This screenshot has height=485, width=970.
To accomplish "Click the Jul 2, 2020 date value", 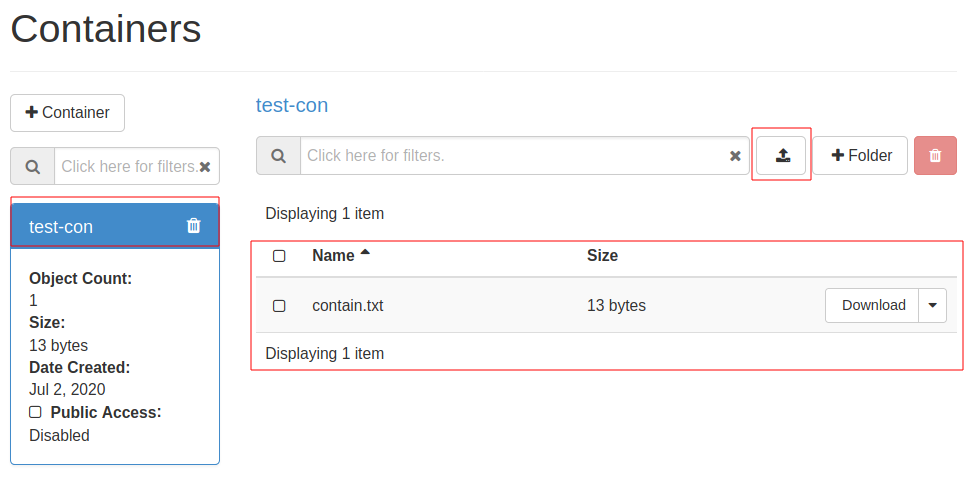I will click(x=67, y=389).
